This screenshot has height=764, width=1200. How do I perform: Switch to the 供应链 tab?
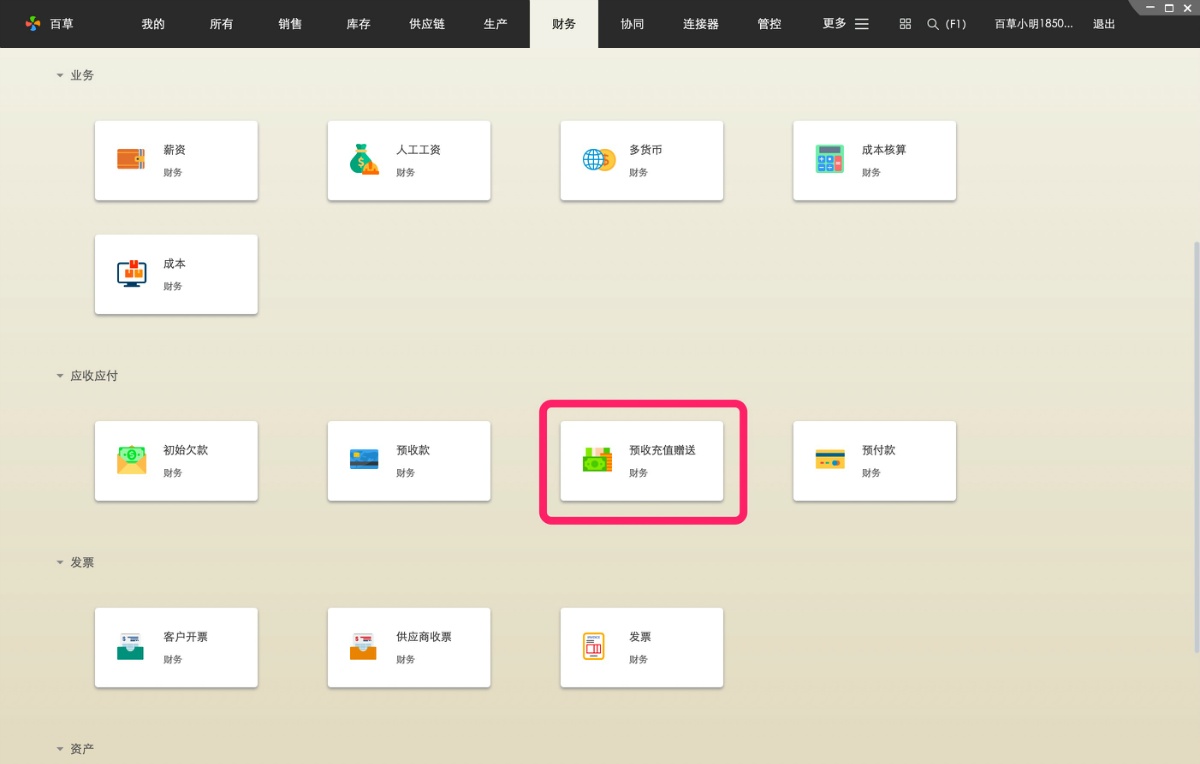[x=427, y=24]
